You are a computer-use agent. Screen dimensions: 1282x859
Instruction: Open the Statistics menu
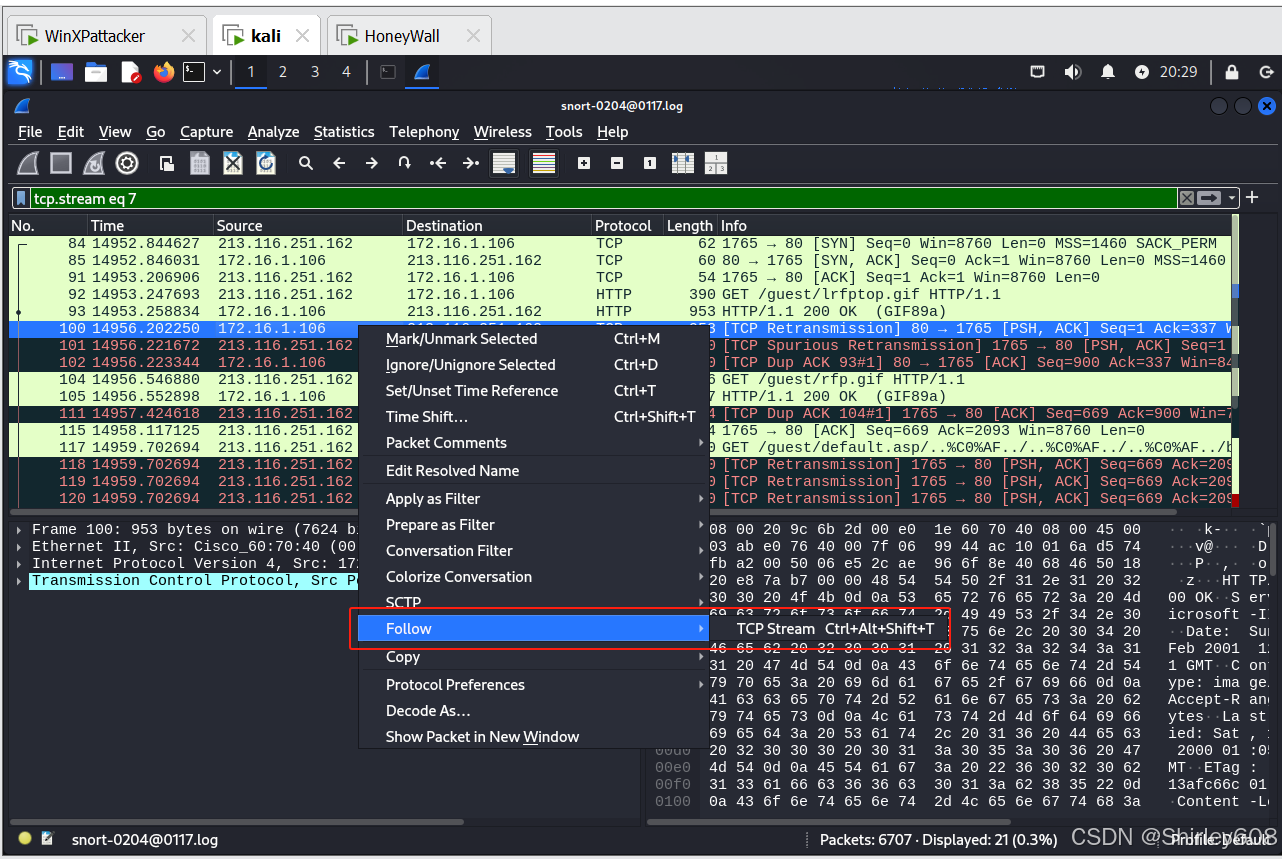coord(344,132)
